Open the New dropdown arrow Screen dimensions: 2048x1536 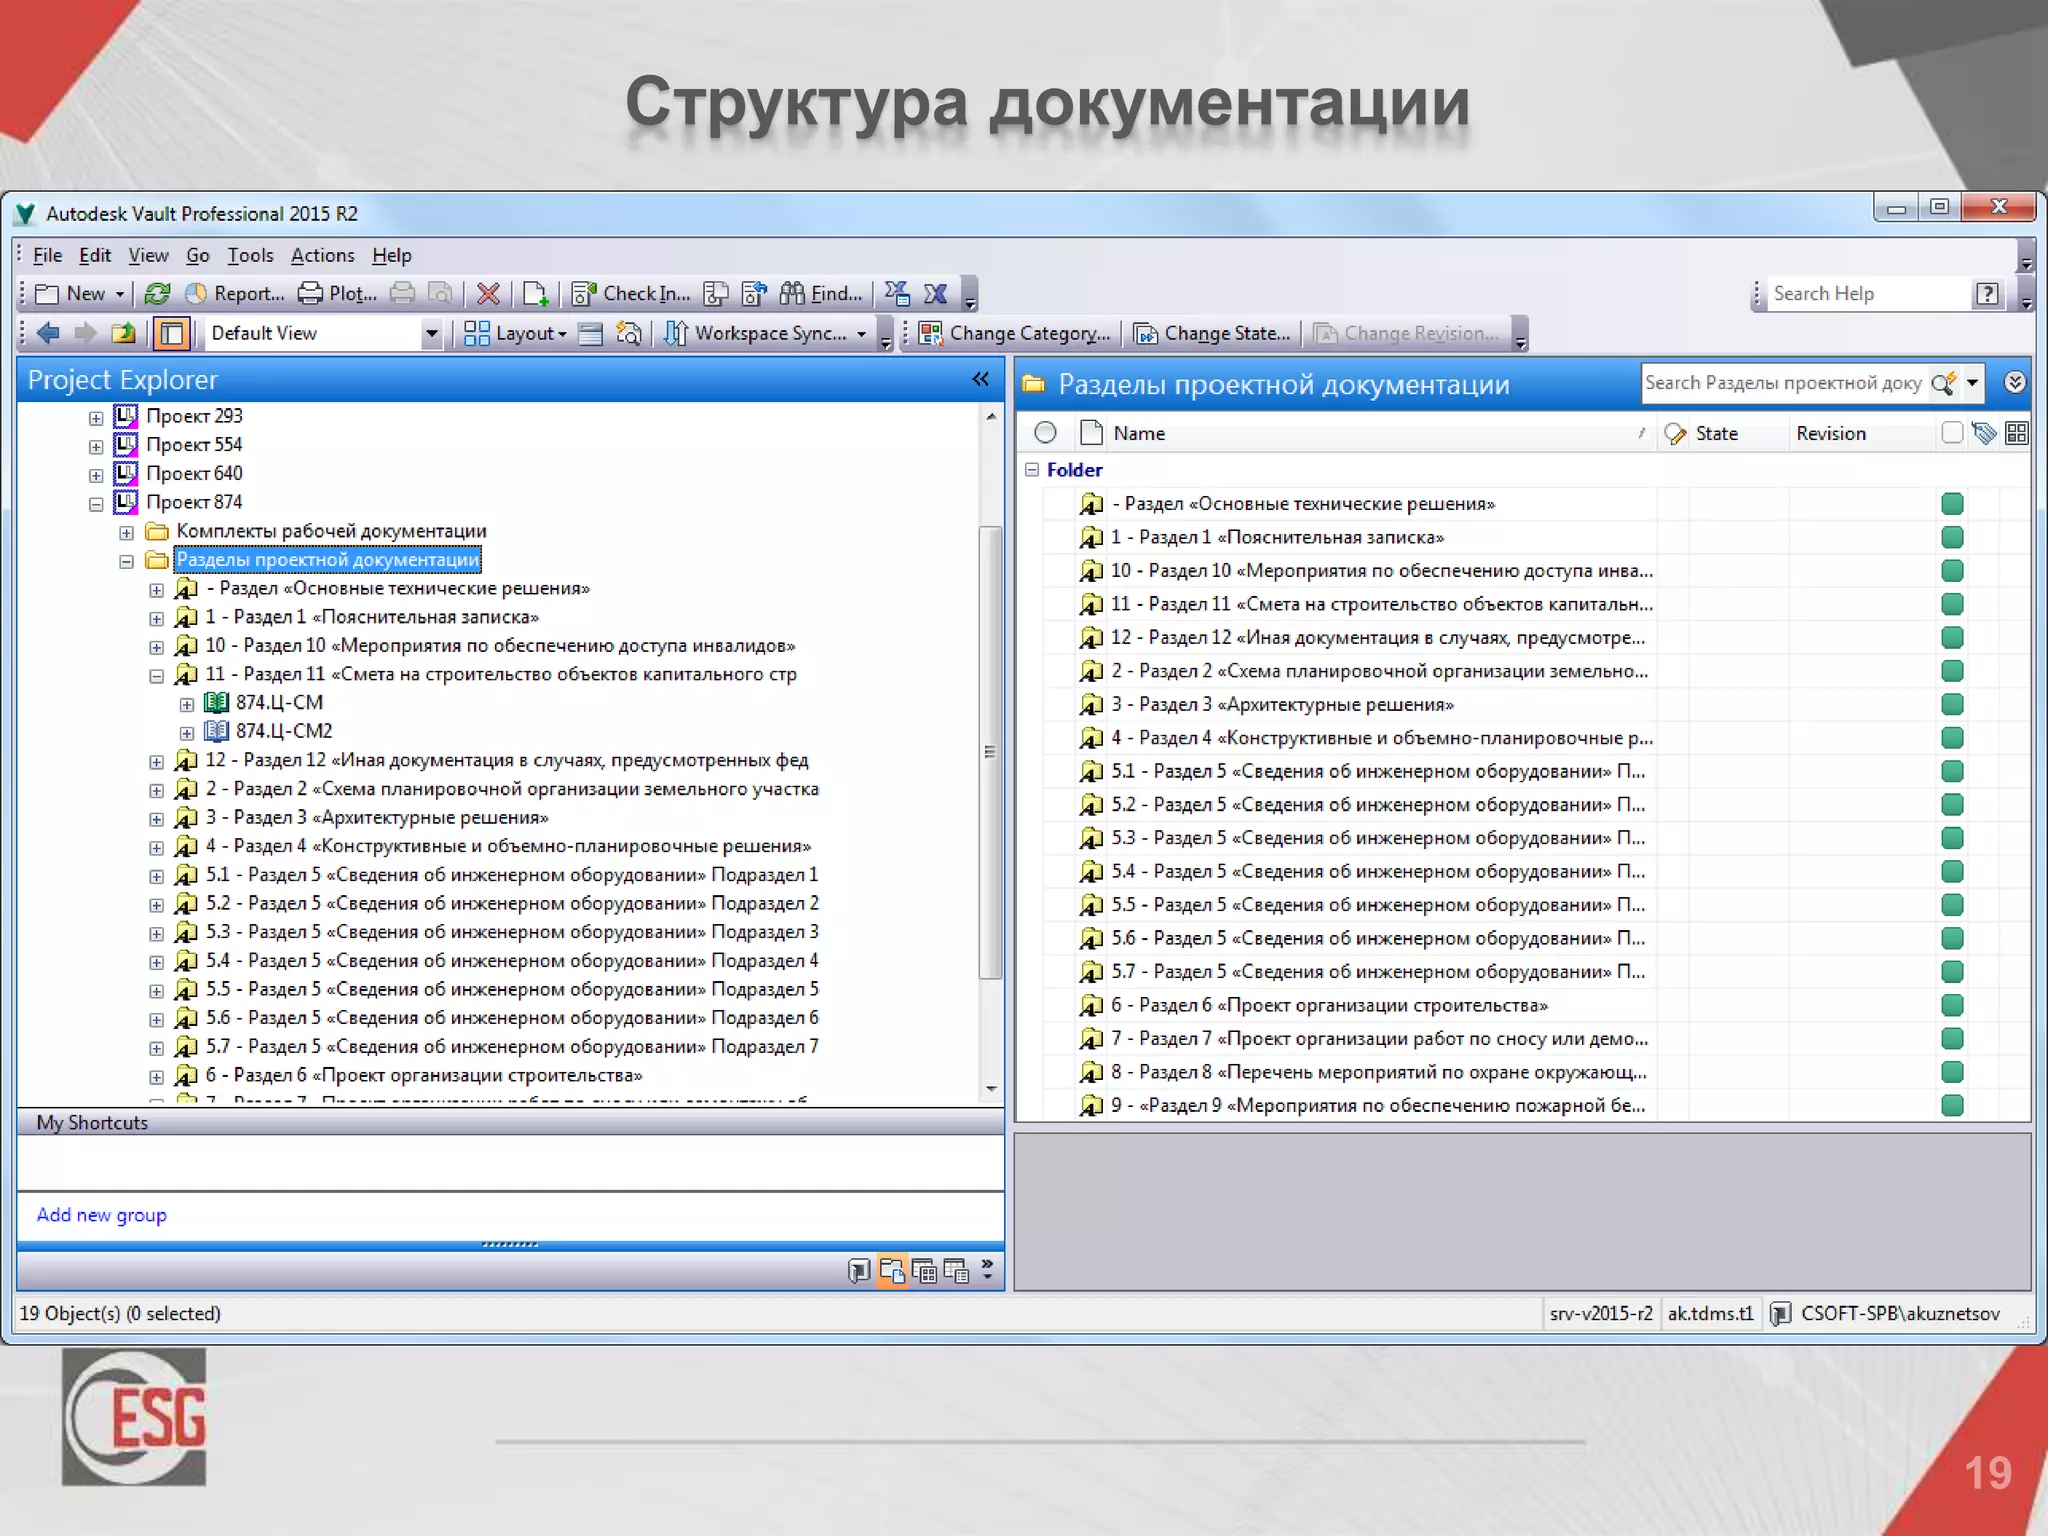coord(120,294)
